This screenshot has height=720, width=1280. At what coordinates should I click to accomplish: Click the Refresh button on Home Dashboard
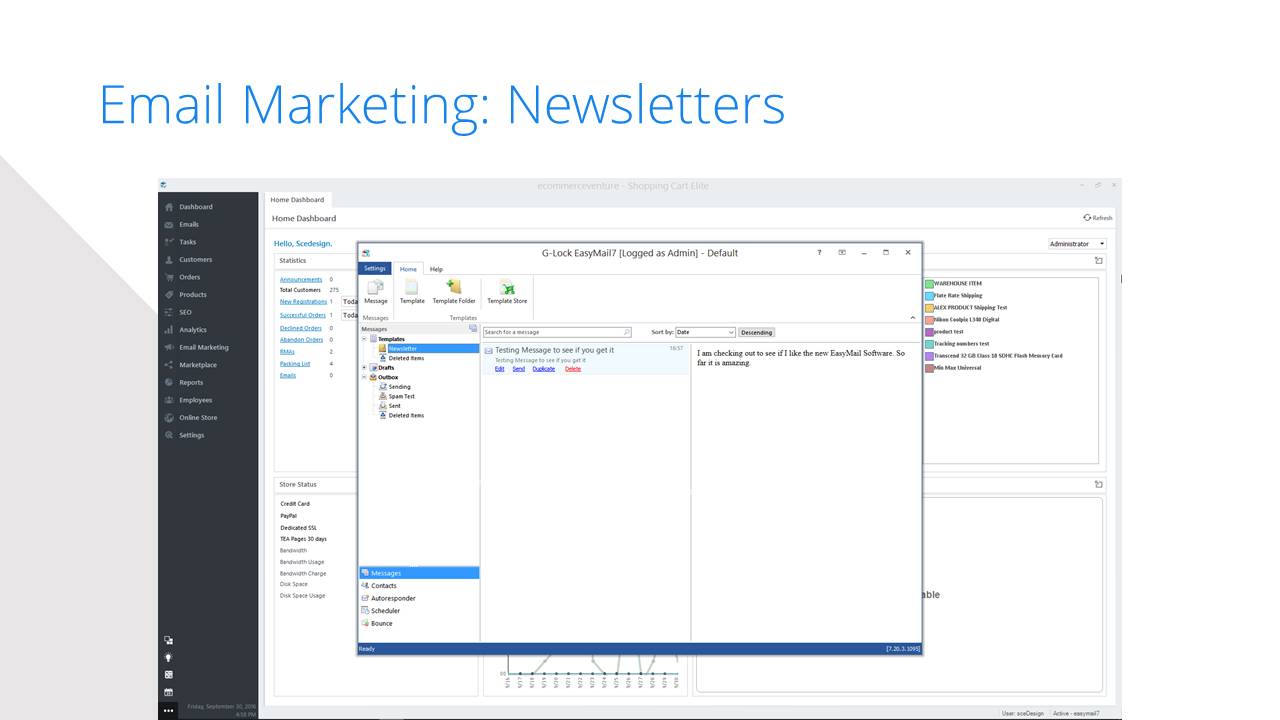coord(1097,218)
